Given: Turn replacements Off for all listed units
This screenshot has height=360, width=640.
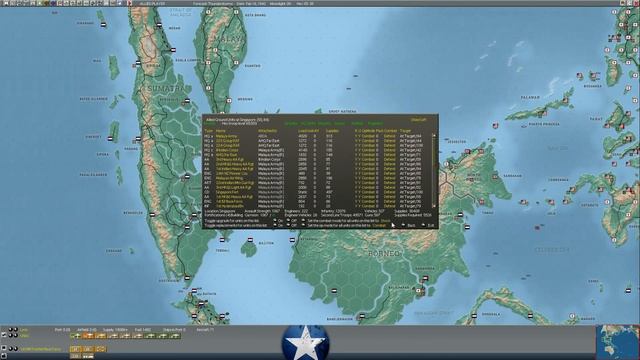Looking at the screenshot, I should pos(289,225).
